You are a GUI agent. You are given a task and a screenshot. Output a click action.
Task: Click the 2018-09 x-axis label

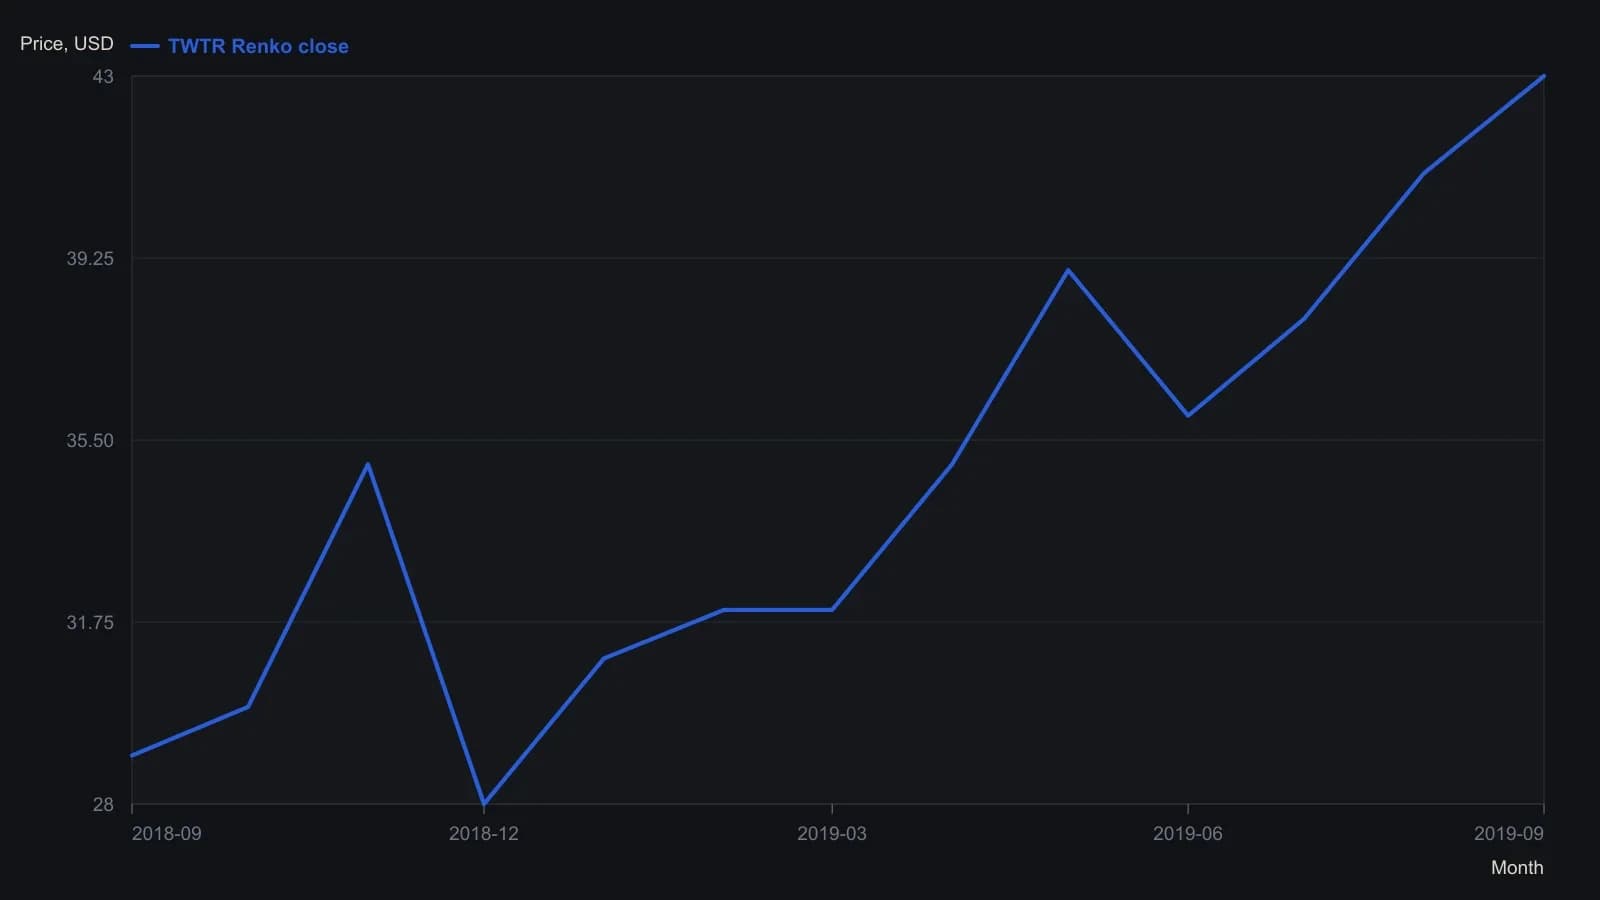(x=166, y=833)
